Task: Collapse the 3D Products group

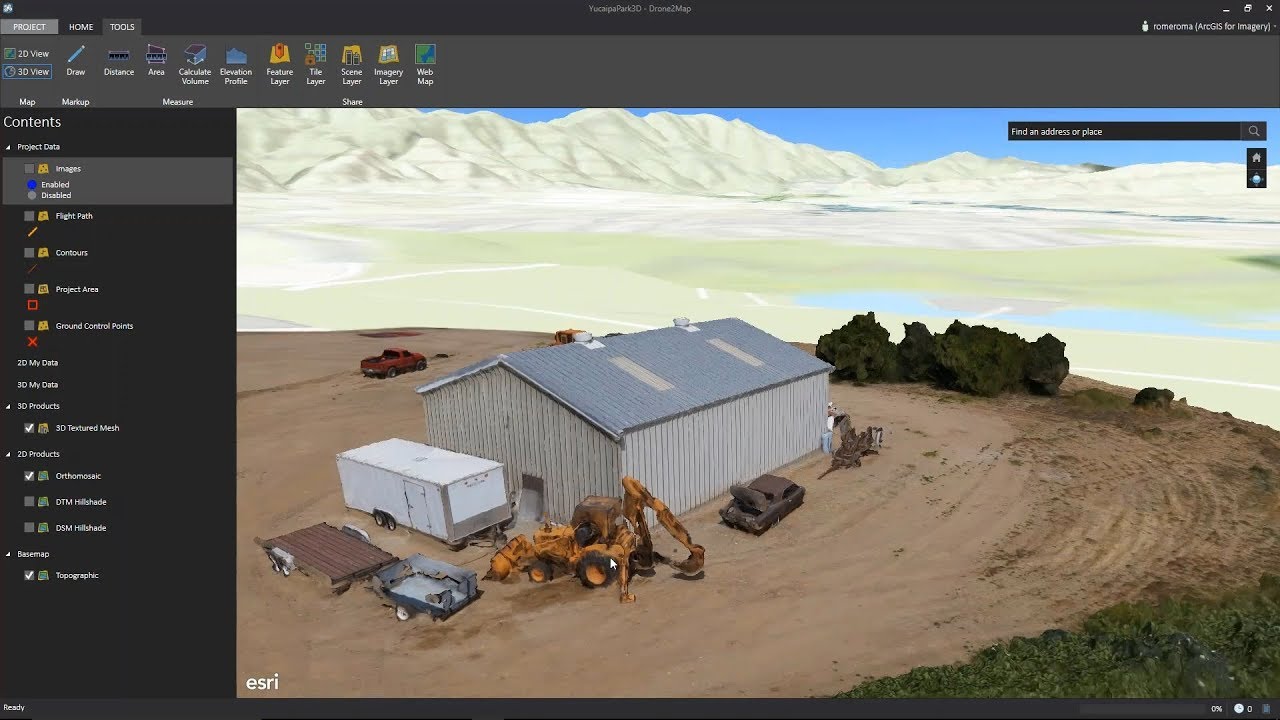Action: (x=8, y=406)
